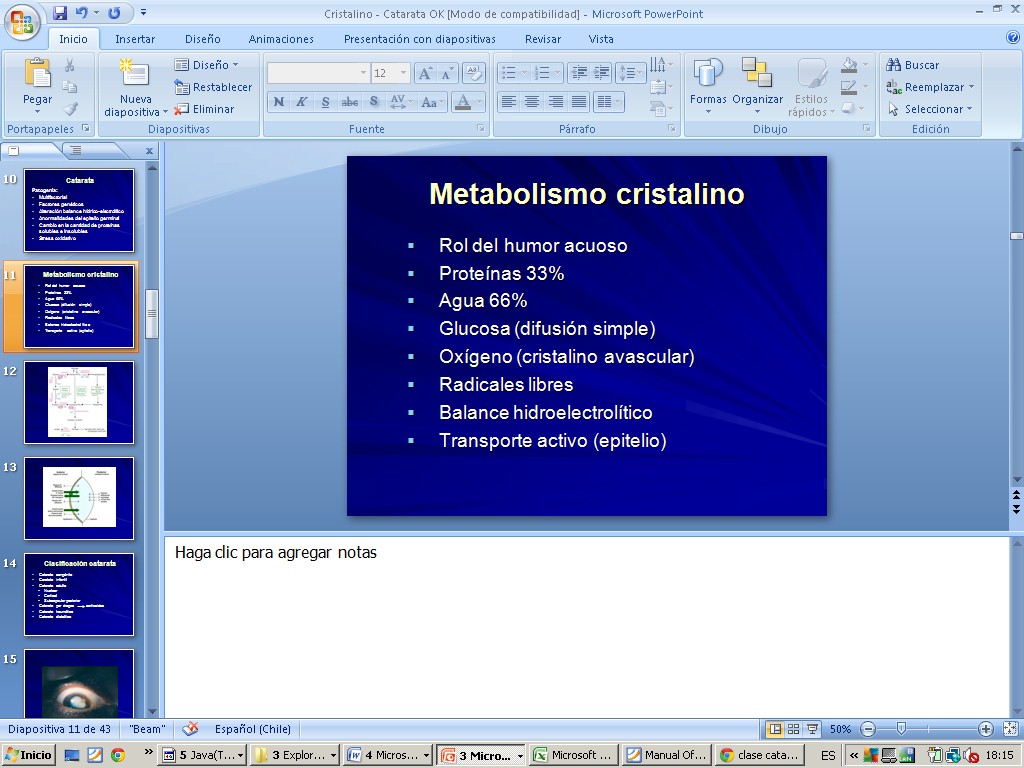1024x768 pixels.
Task: Switch to the Revisar tab
Action: [x=543, y=39]
